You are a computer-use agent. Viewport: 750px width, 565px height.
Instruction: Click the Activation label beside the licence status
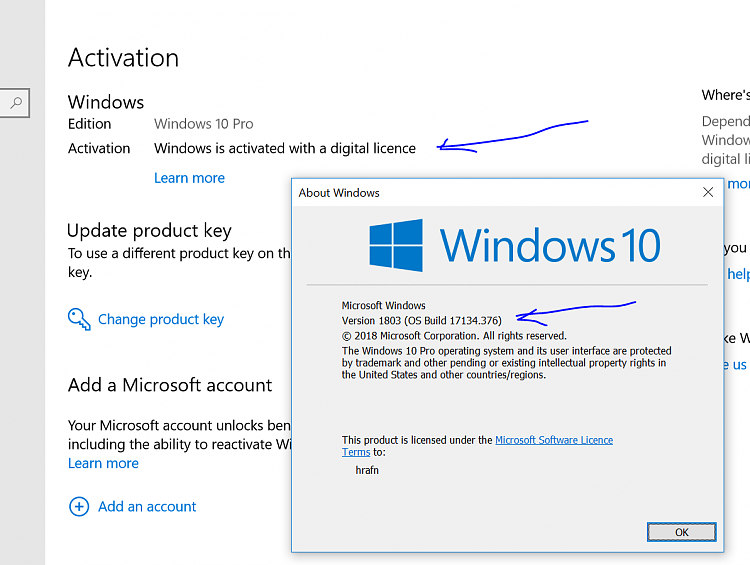99,148
